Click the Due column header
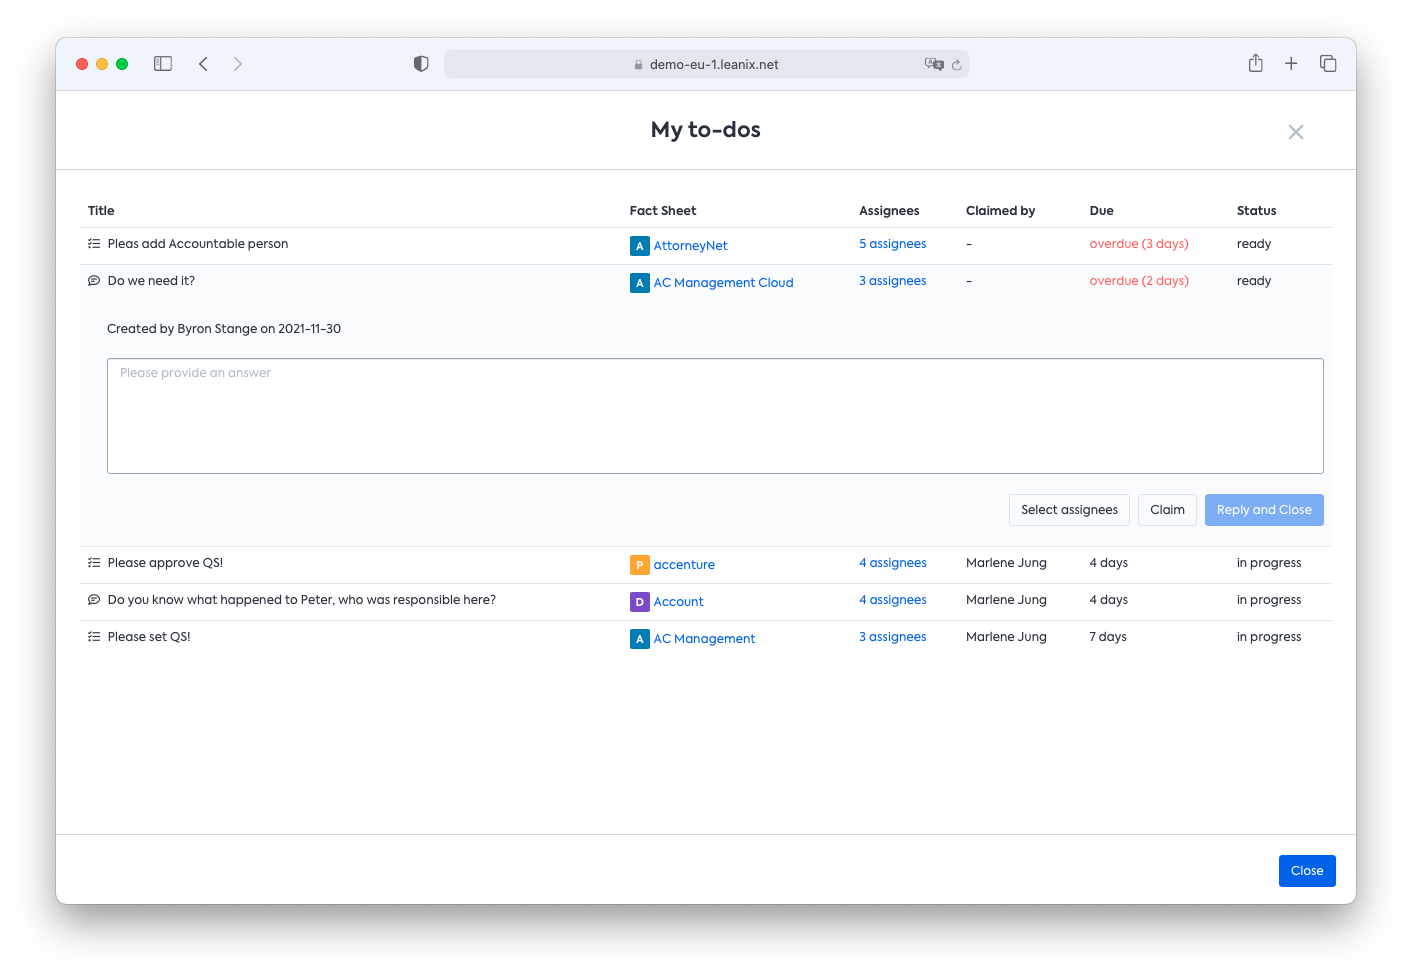Image resolution: width=1412 pixels, height=978 pixels. pyautogui.click(x=1101, y=211)
